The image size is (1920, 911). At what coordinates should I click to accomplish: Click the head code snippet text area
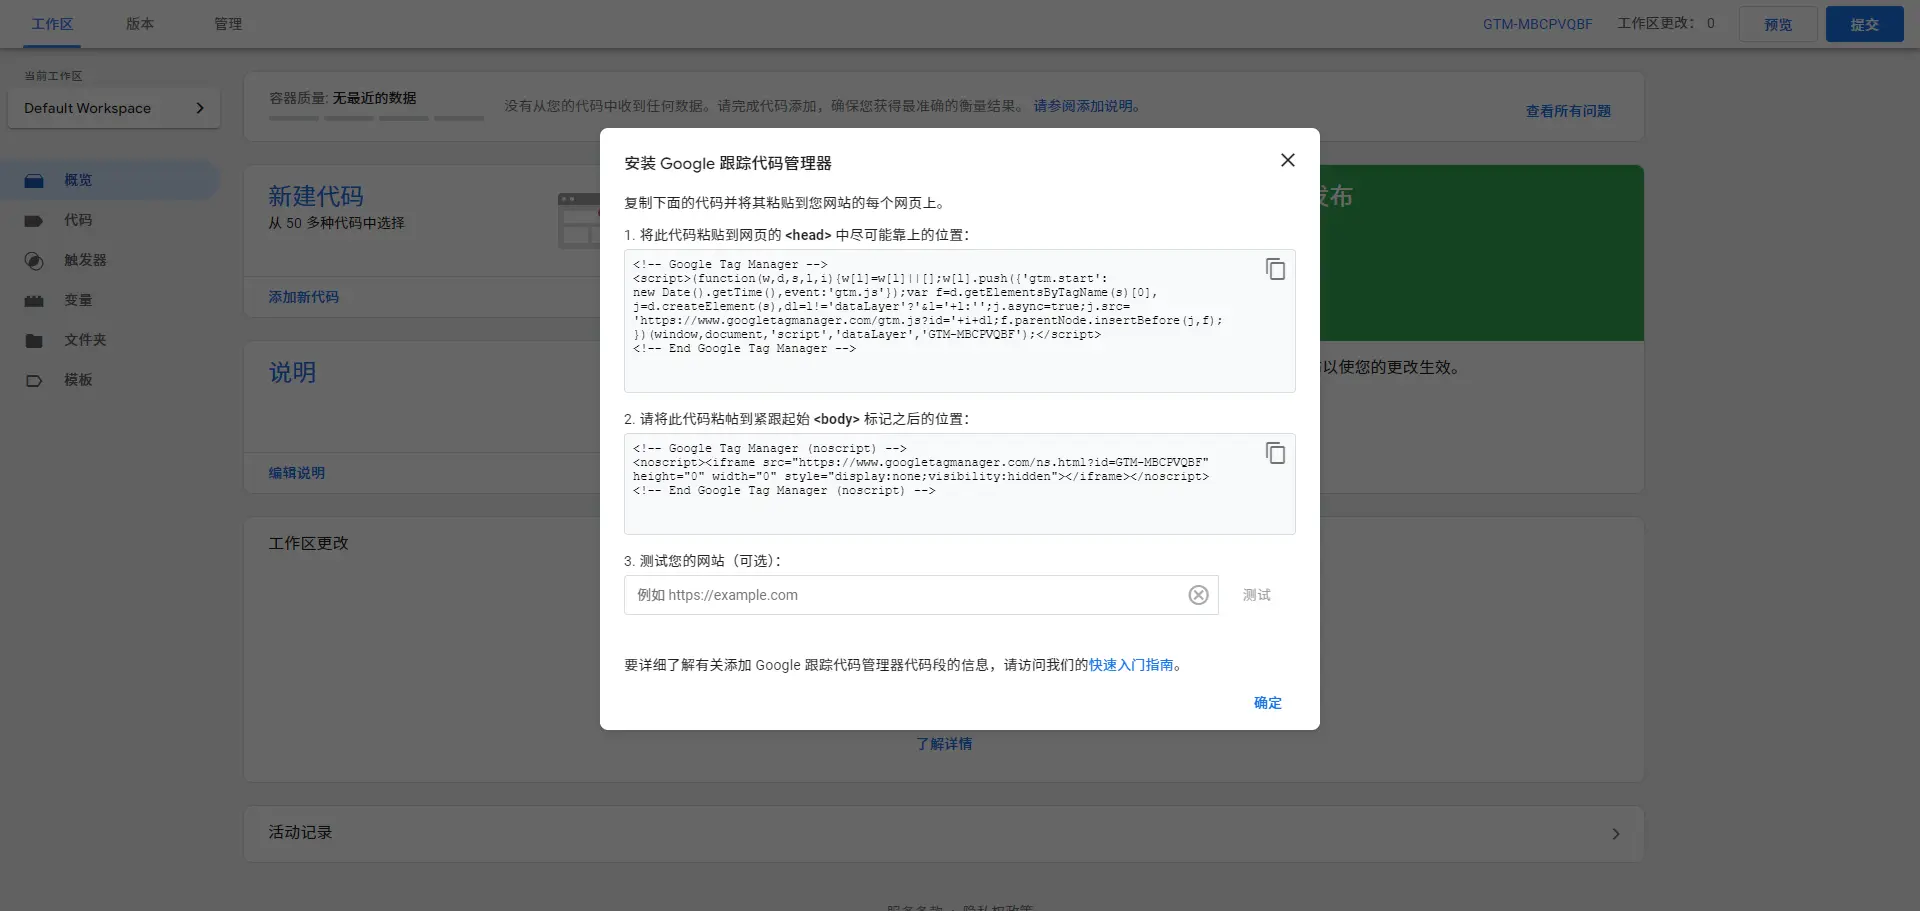pos(960,321)
